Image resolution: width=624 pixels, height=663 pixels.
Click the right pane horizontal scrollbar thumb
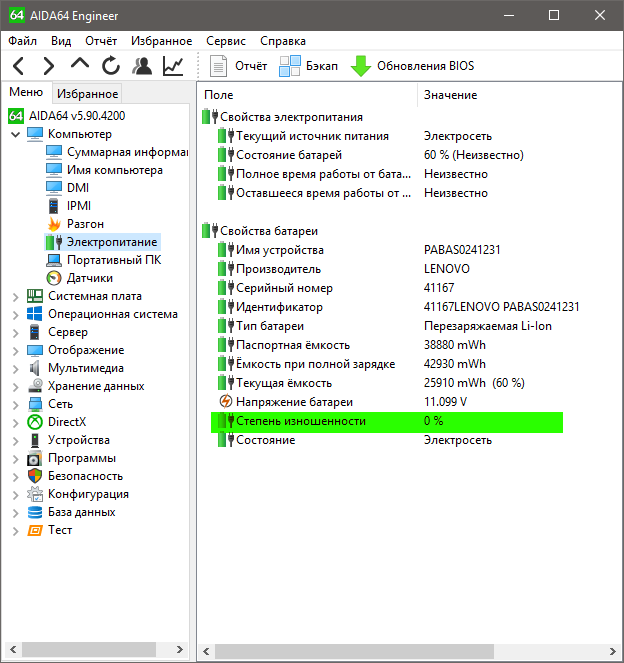point(354,650)
